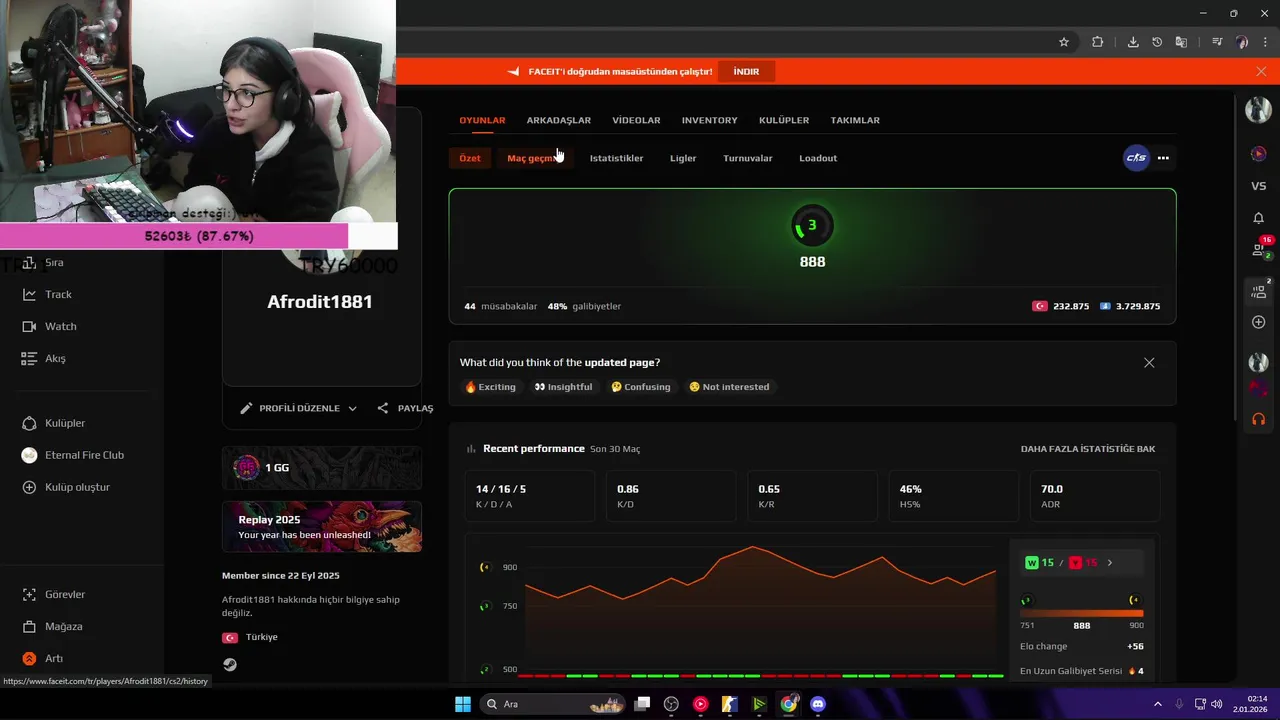Open Eternal Fire Club

72,455
